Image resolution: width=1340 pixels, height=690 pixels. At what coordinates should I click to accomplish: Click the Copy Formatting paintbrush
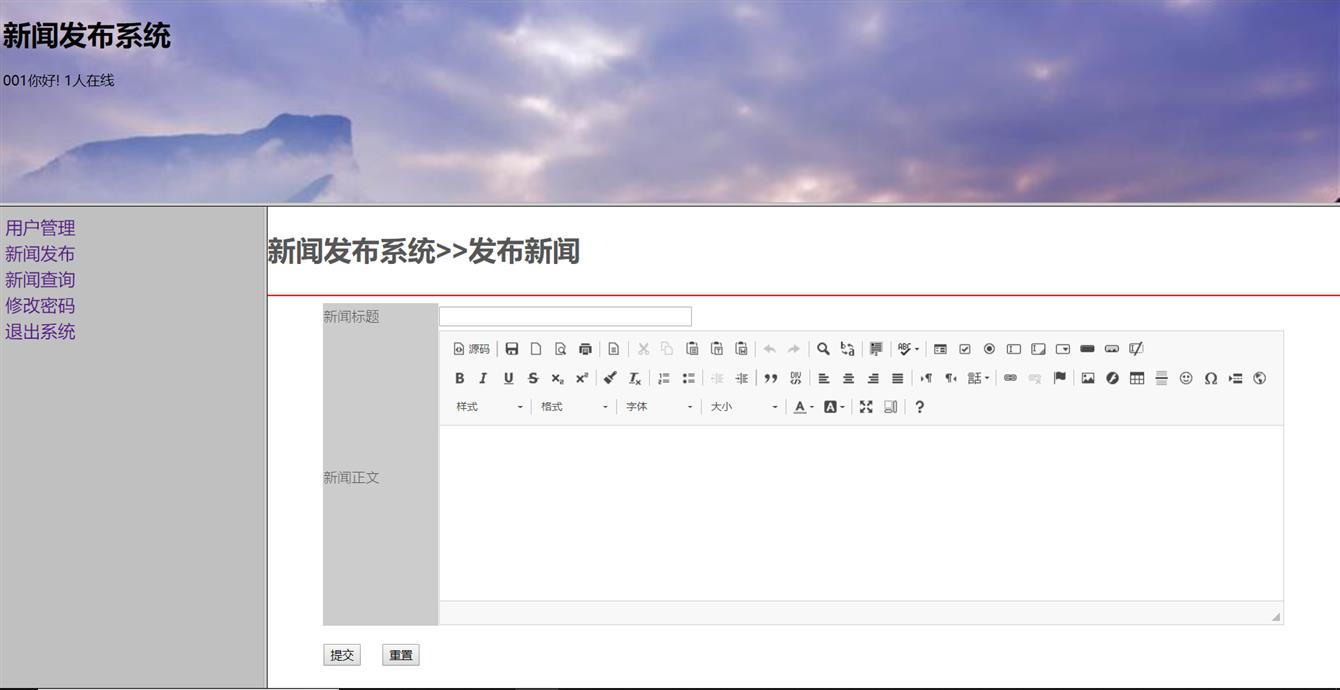(610, 378)
